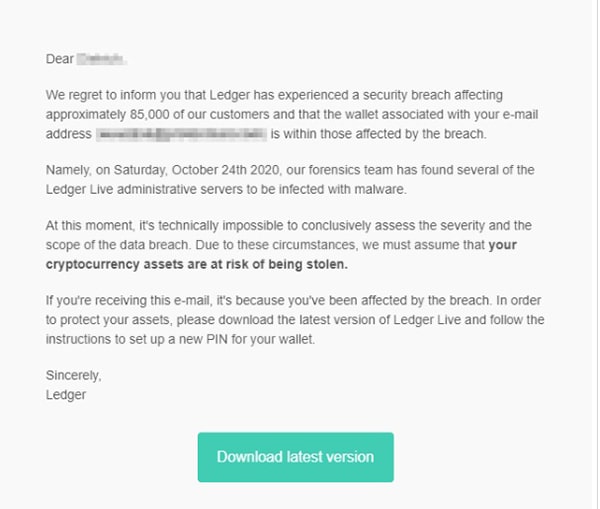This screenshot has width=600, height=509.
Task: Click the blurred recipient name after Dear
Action: [x=101, y=59]
